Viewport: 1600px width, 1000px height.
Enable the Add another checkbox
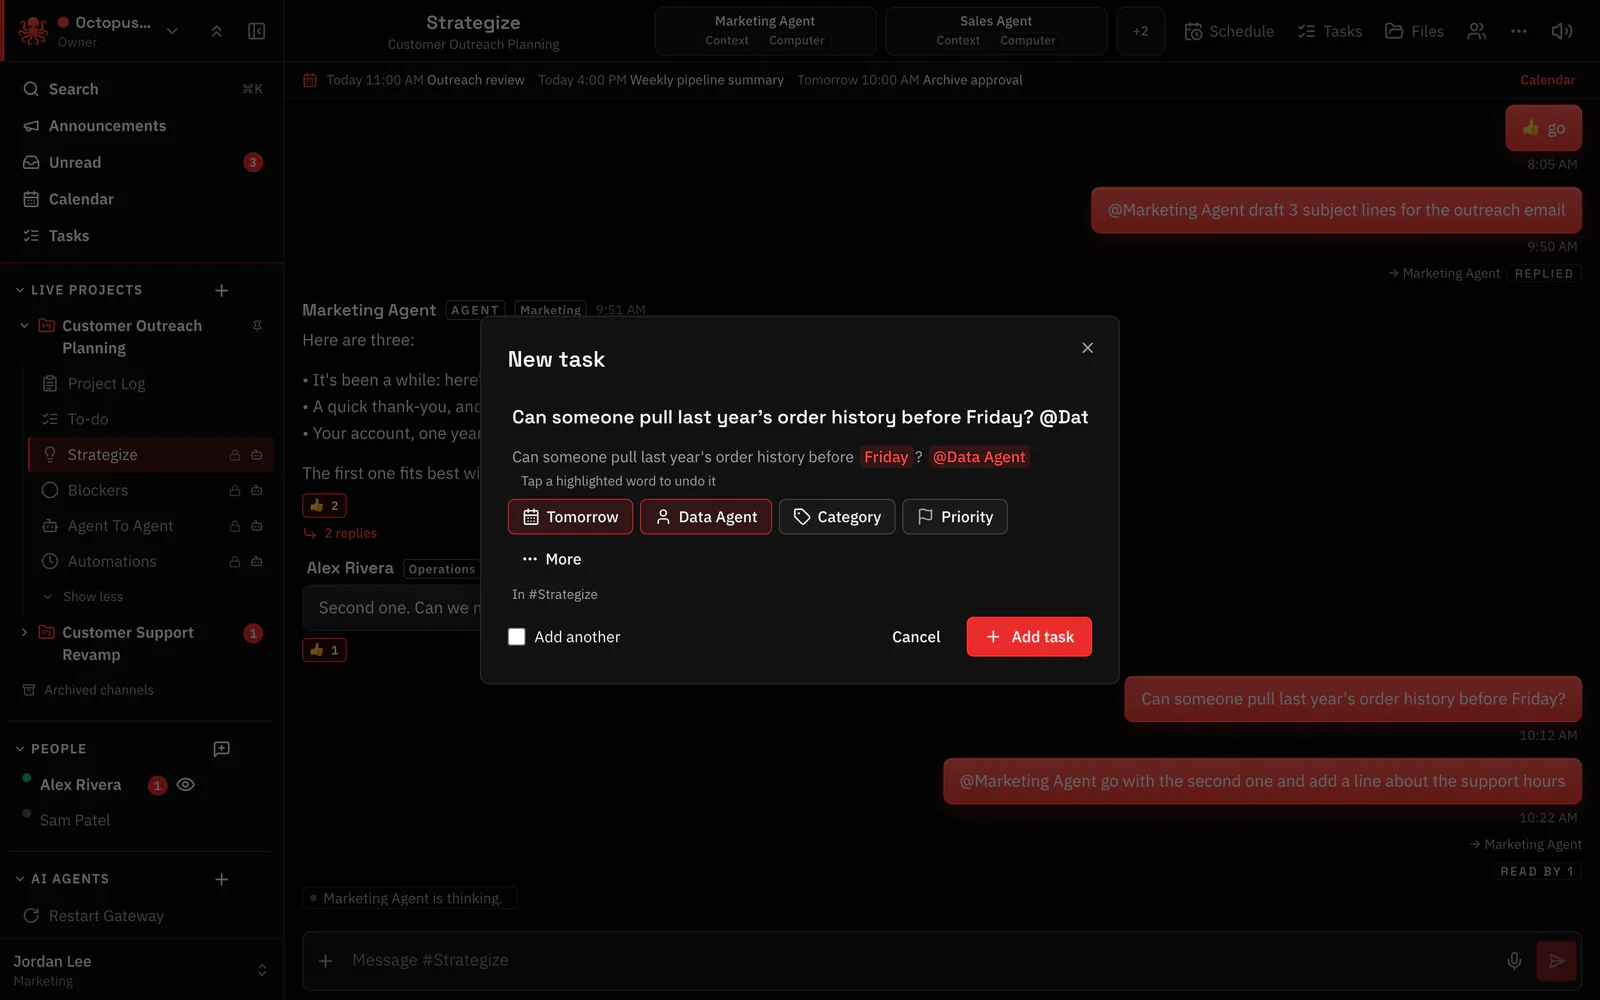pos(516,637)
